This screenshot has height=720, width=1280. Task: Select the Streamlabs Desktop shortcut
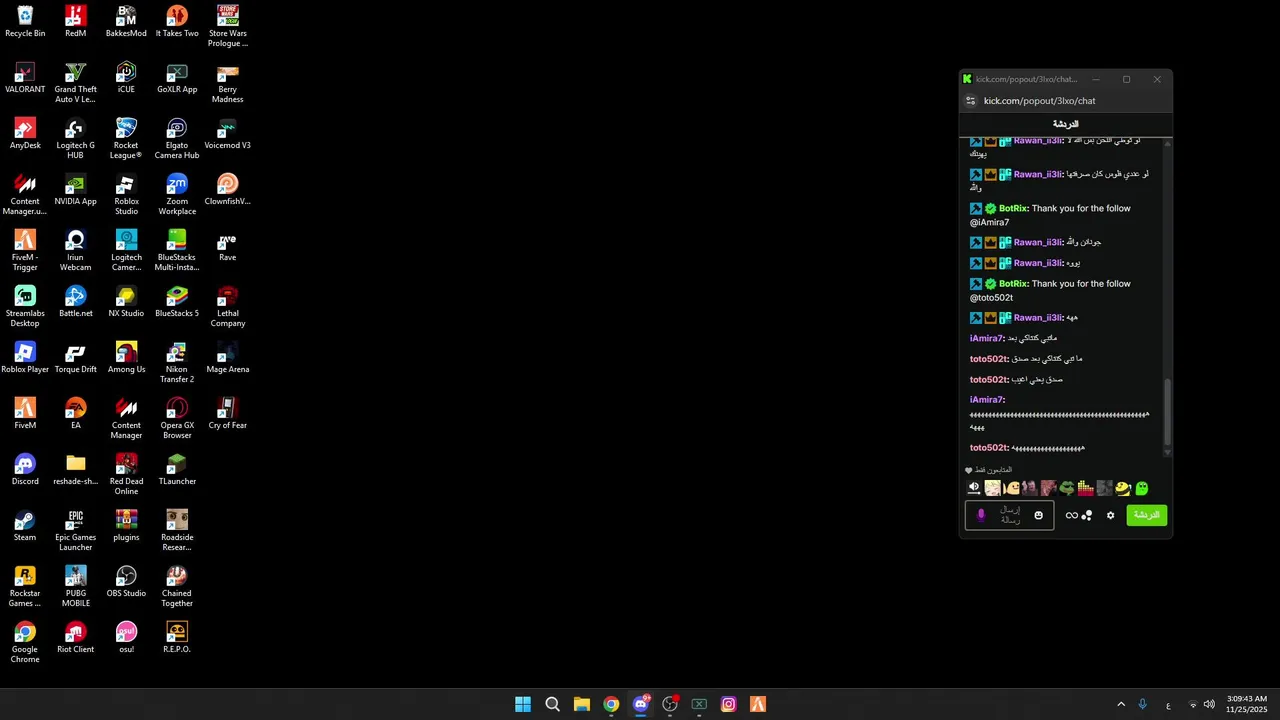(x=25, y=307)
